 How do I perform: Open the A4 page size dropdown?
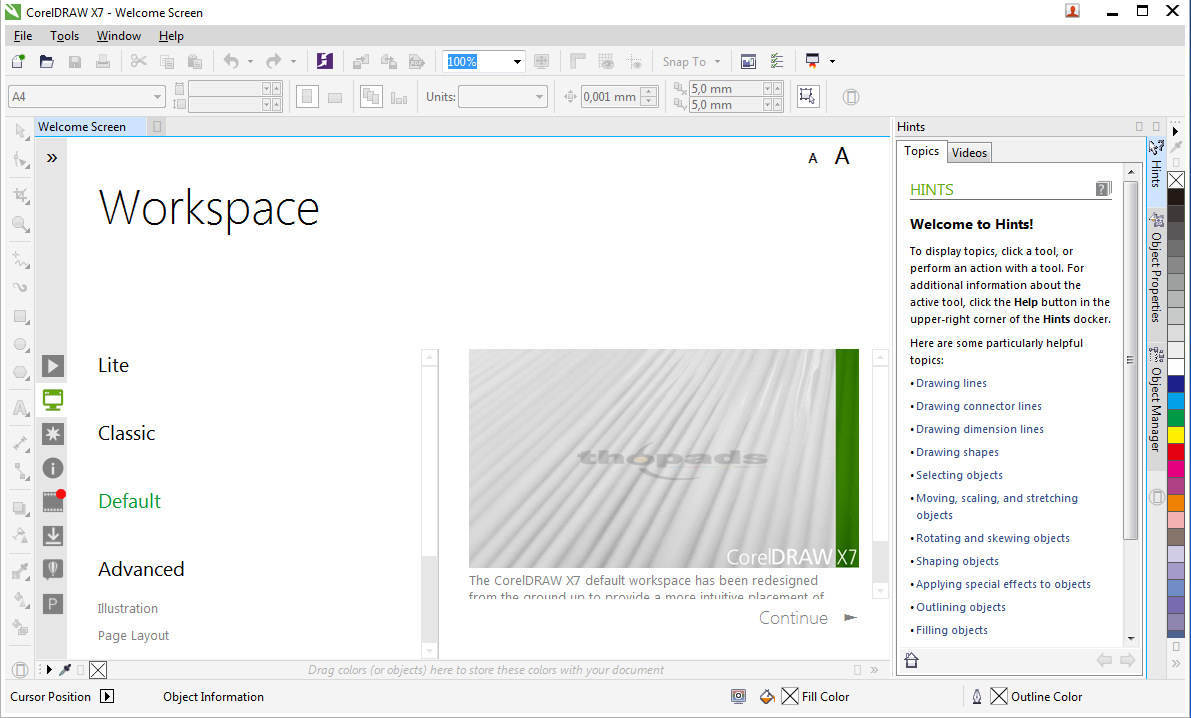pos(157,96)
